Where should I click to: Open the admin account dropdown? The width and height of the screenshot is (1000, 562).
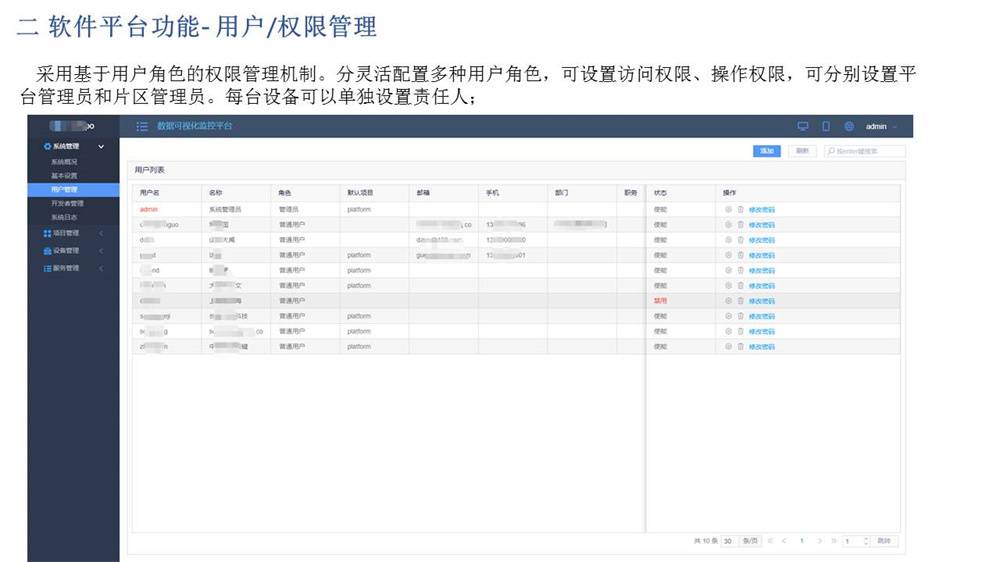point(881,126)
